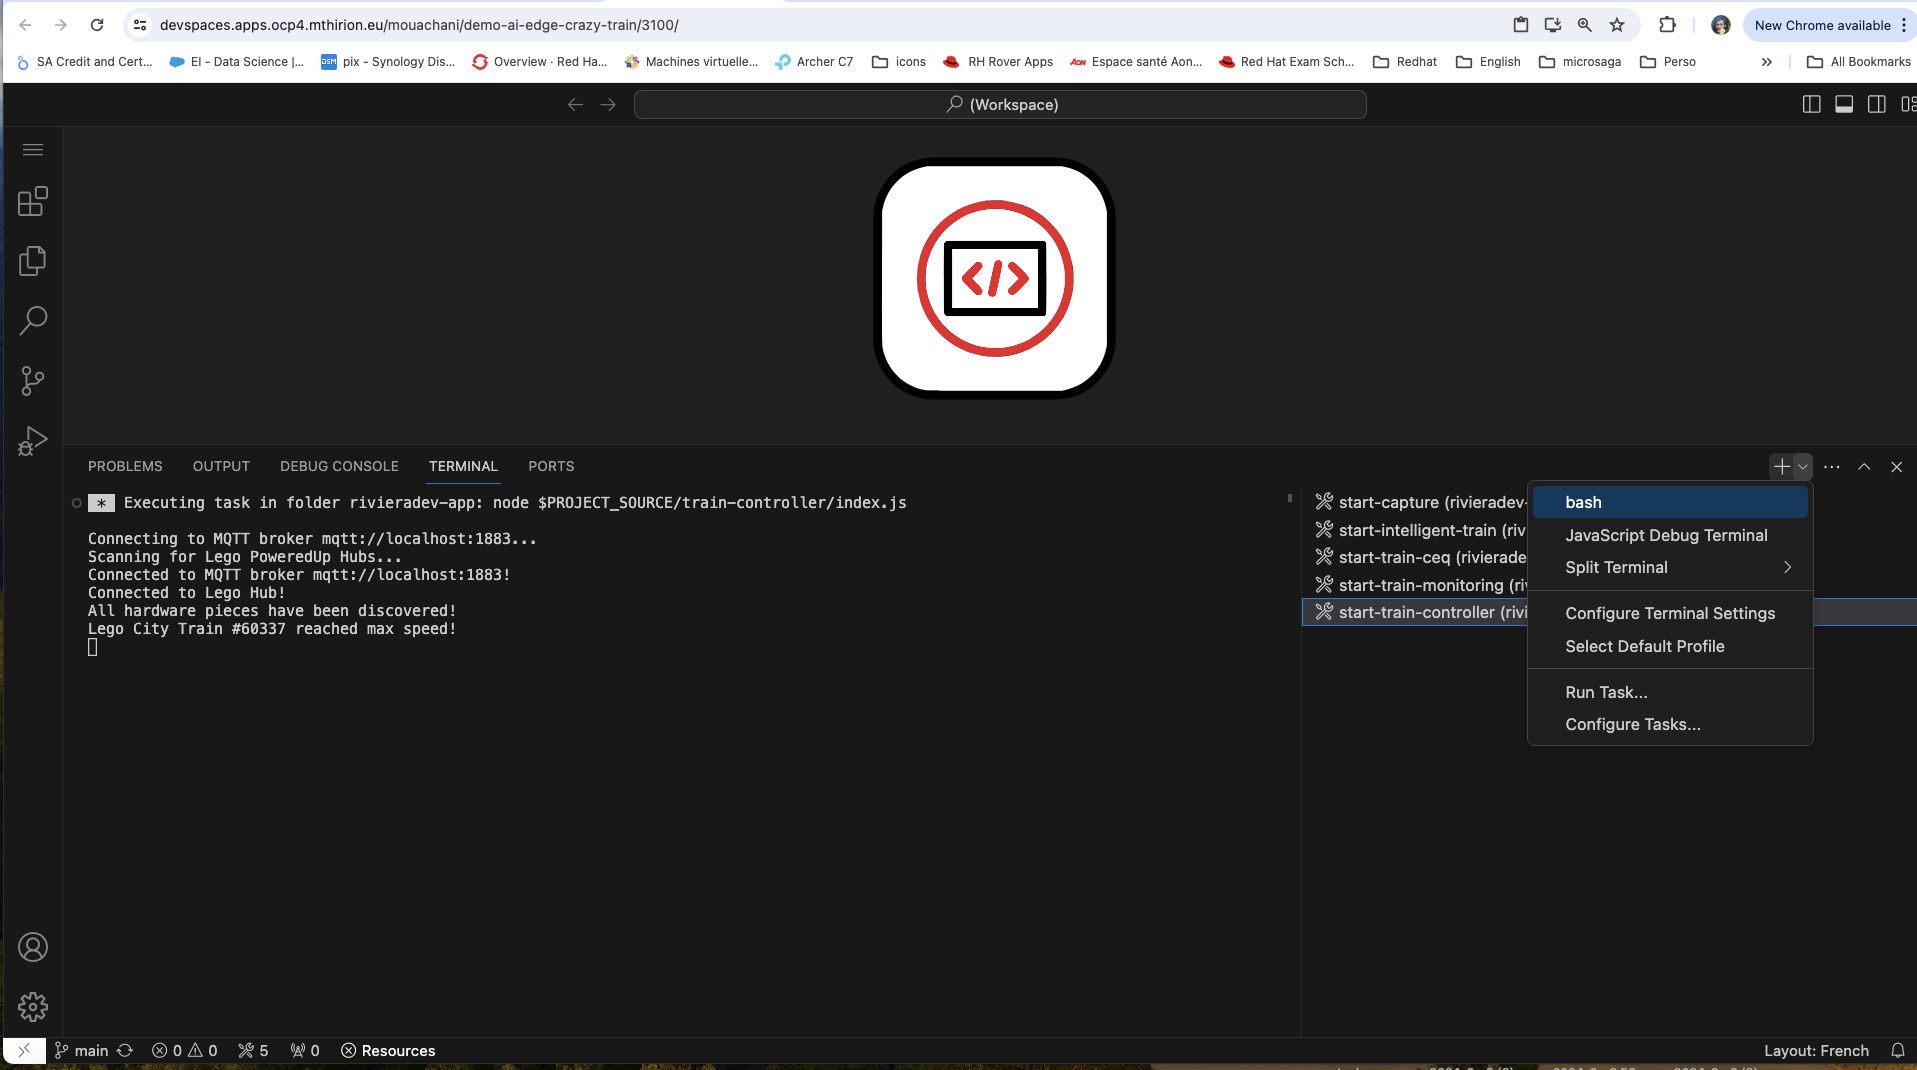
Task: Open the Archer C7 bookmark
Action: tap(814, 62)
